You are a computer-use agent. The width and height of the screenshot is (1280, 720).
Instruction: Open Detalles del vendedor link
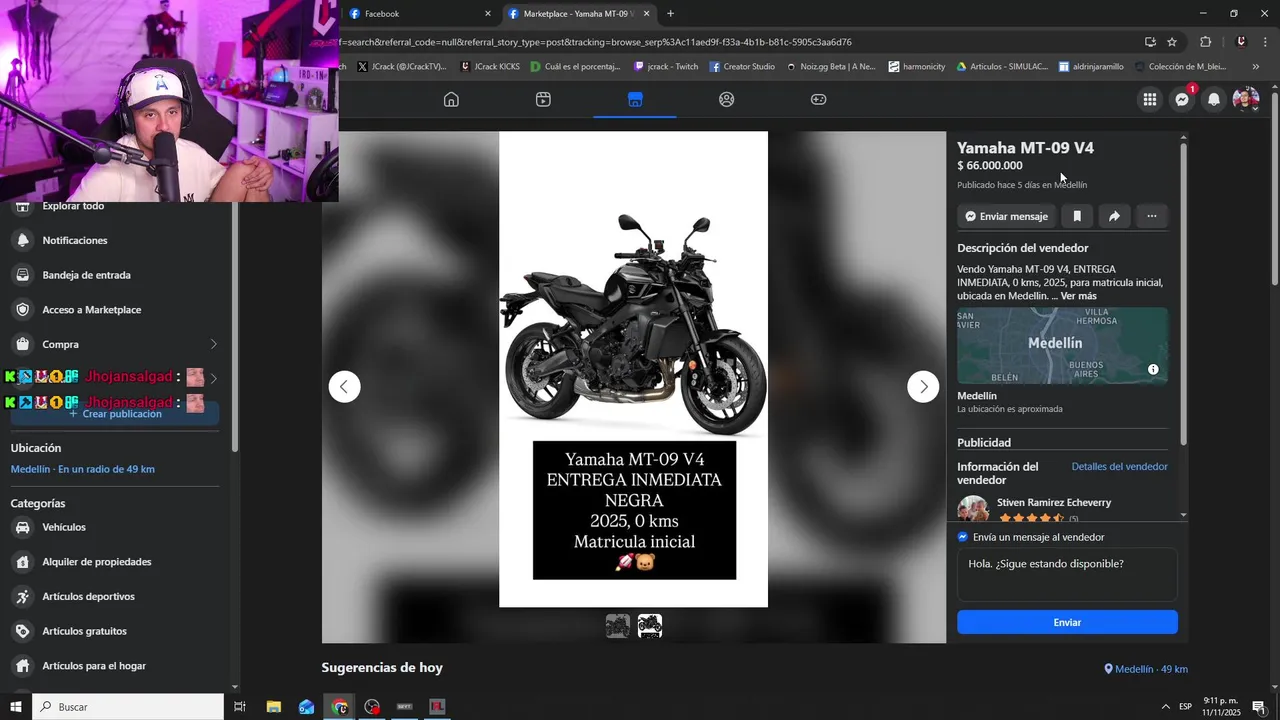click(x=1119, y=467)
